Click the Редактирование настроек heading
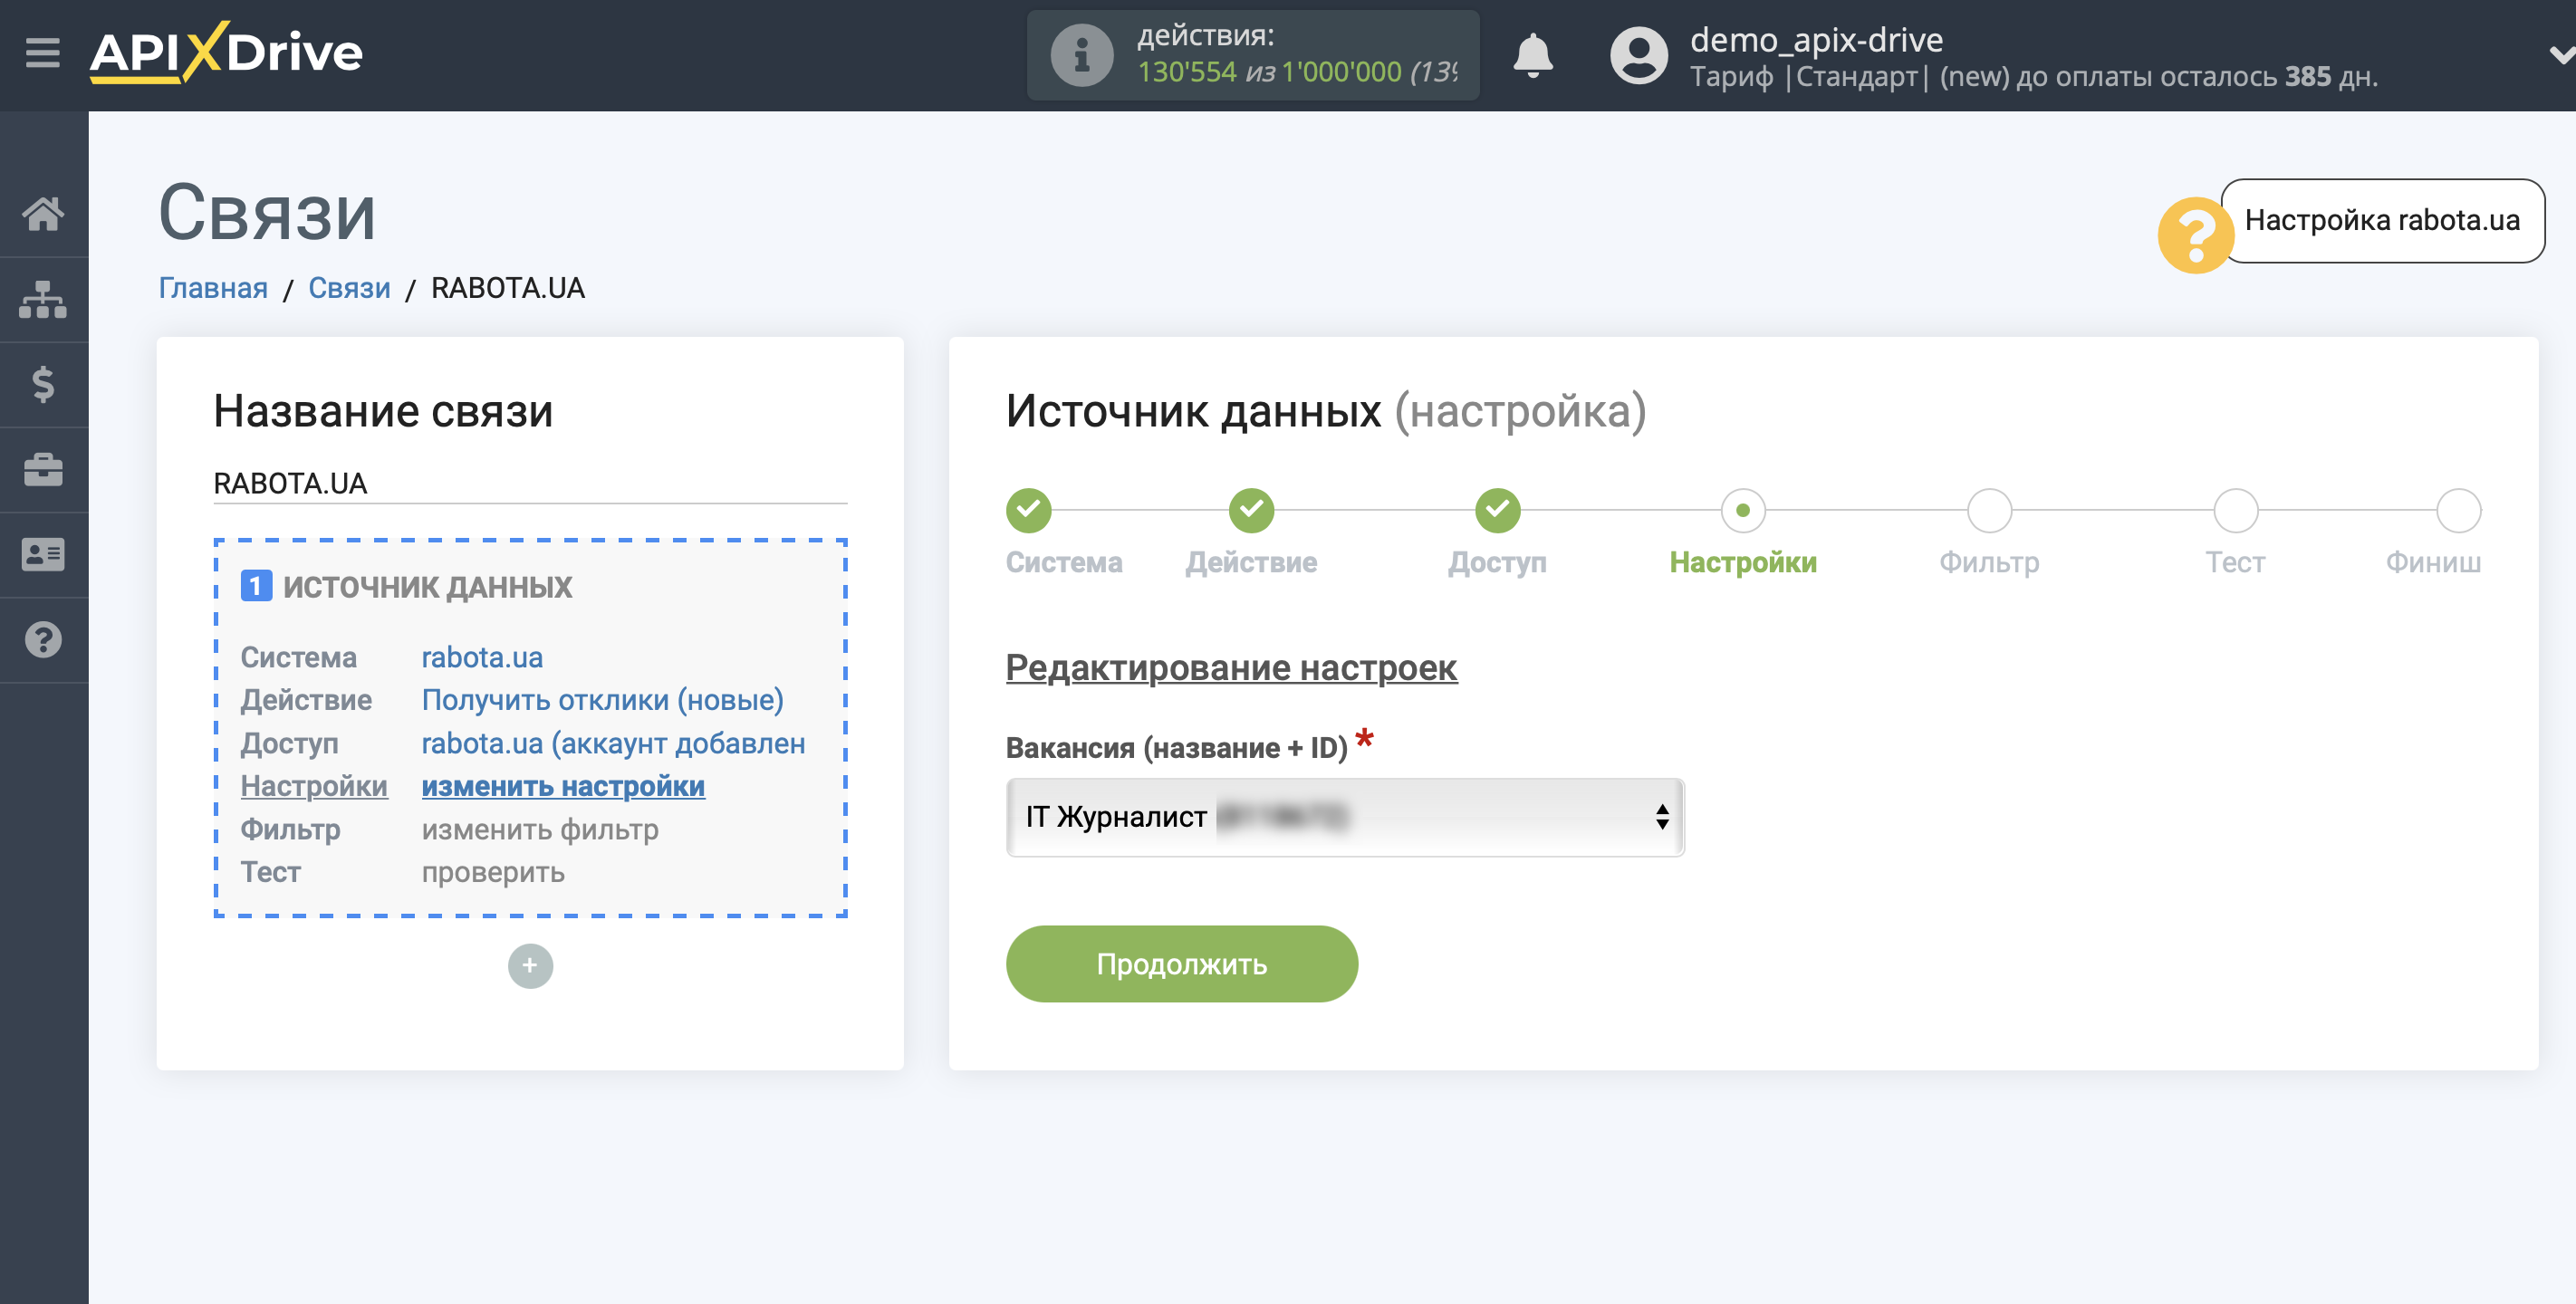This screenshot has height=1304, width=2576. coord(1231,668)
